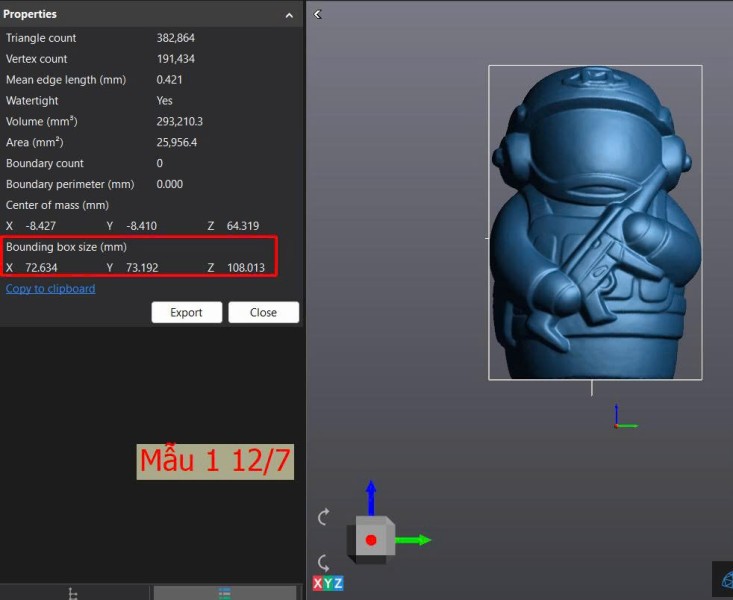
Task: Click the green Y-axis arrow on view cube
Action: [x=413, y=540]
